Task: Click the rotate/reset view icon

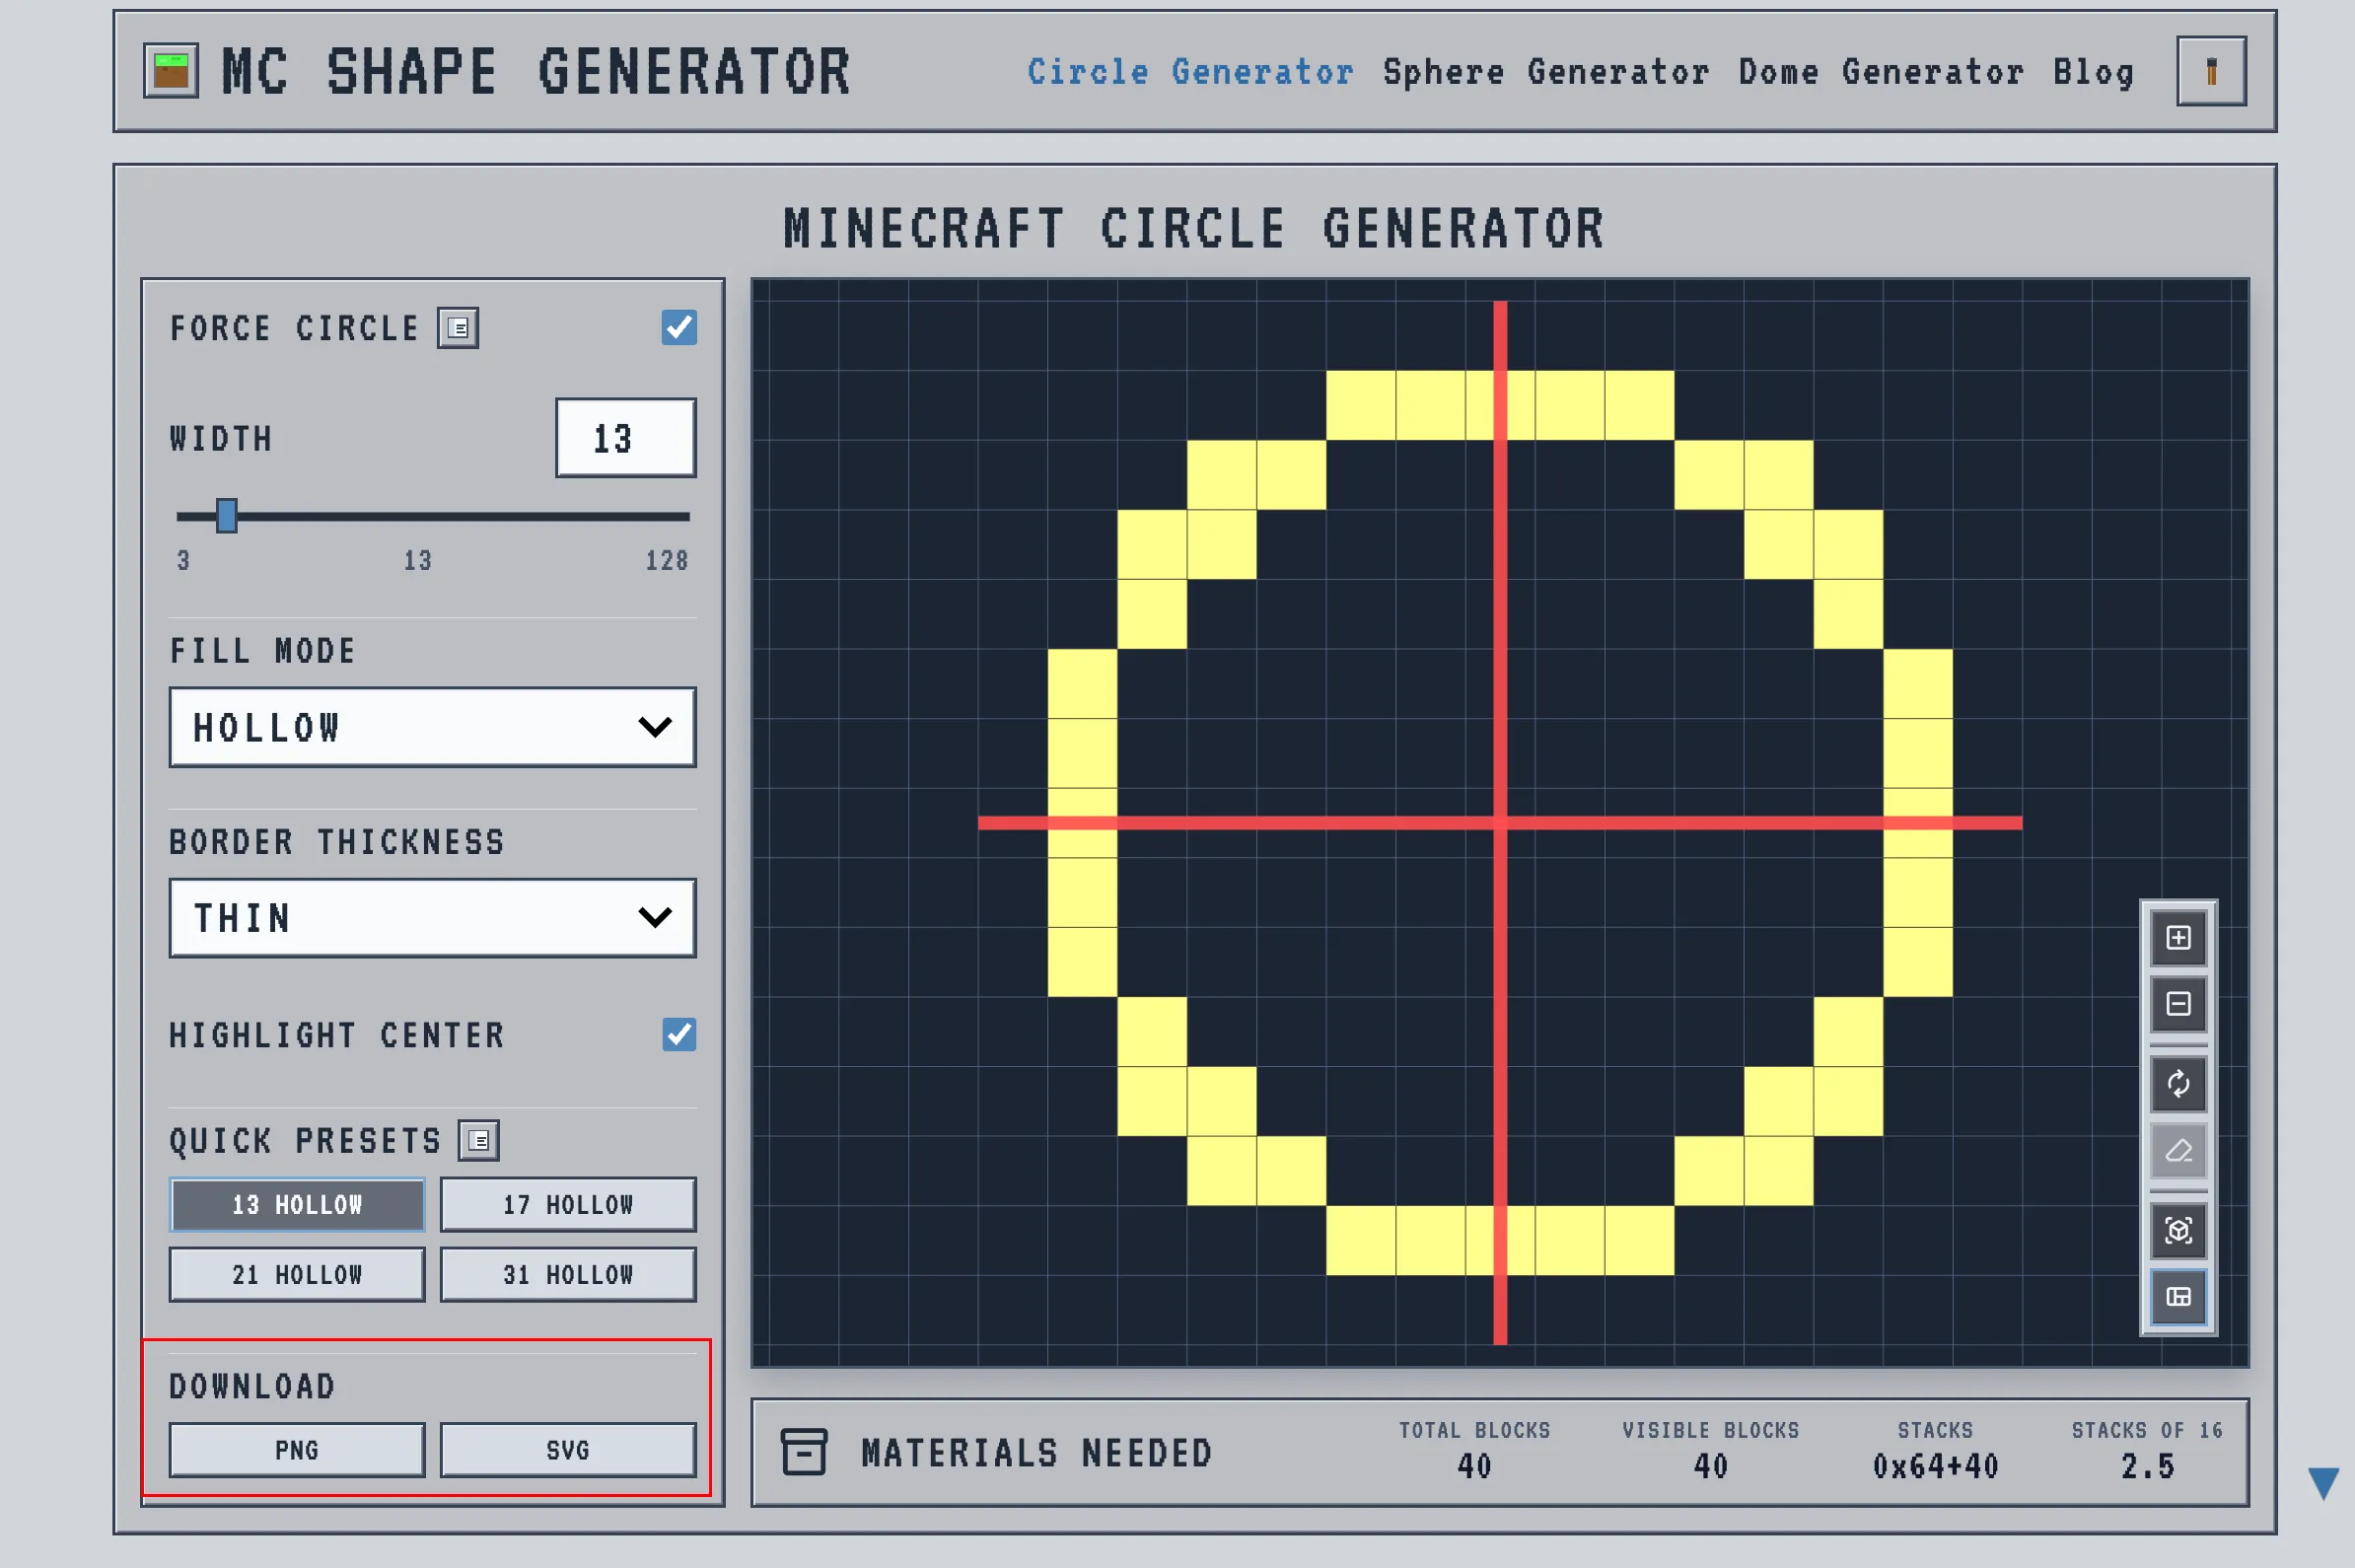Action: pyautogui.click(x=2178, y=1084)
